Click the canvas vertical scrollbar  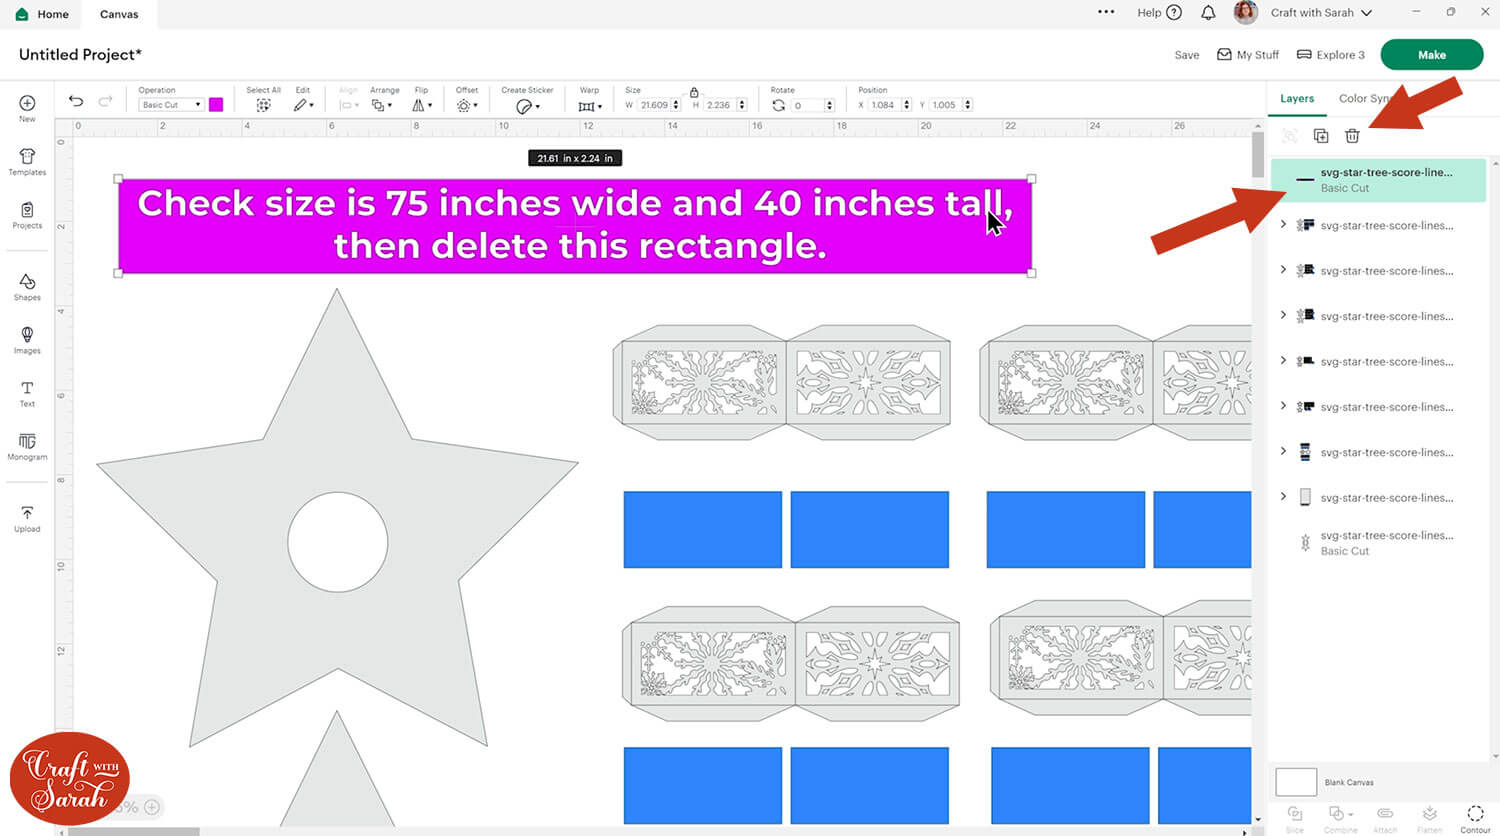pos(1258,157)
